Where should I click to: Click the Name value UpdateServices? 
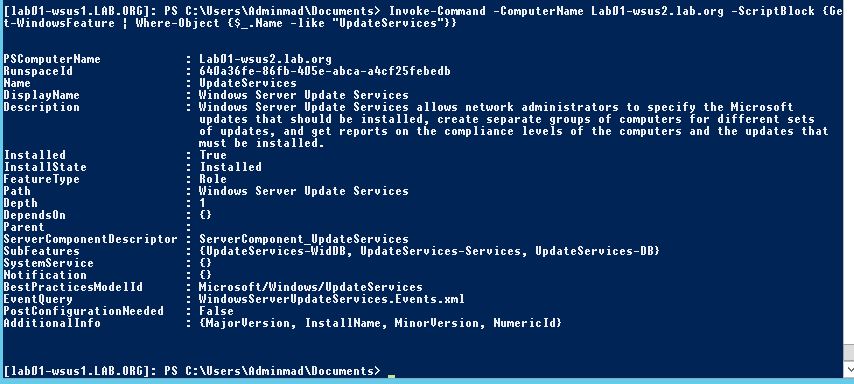[x=248, y=83]
